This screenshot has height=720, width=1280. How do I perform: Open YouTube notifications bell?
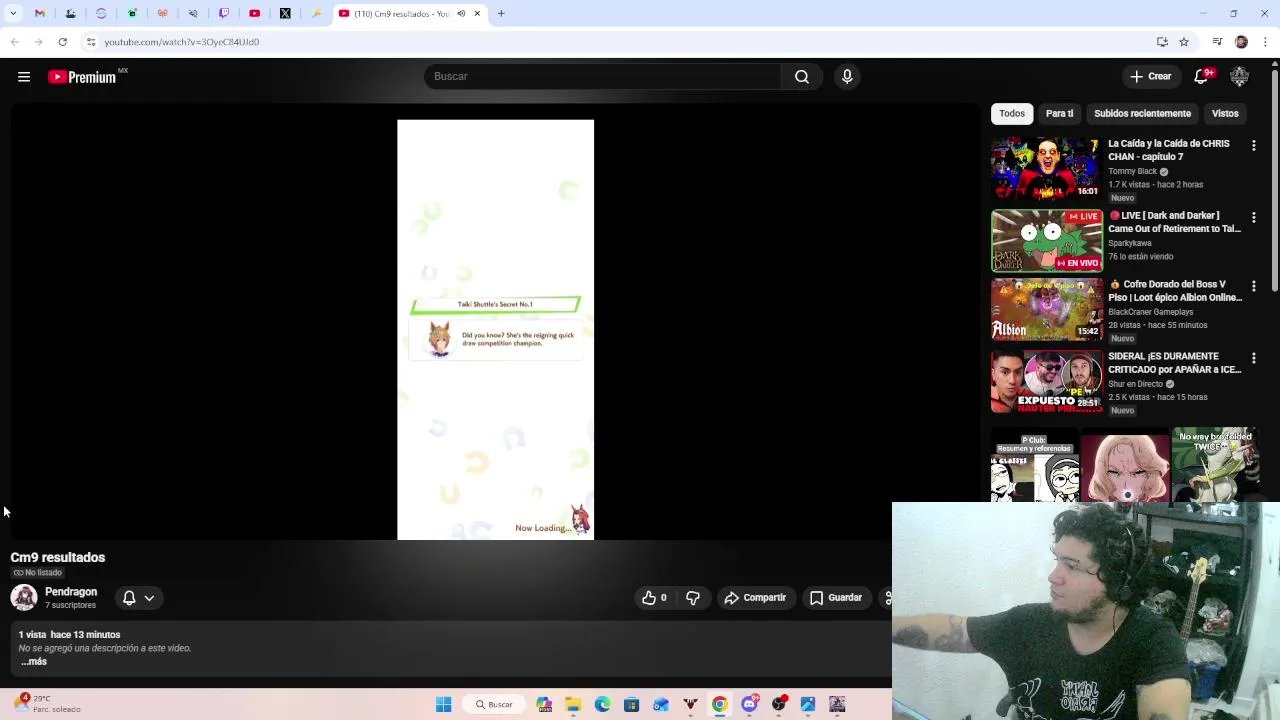1202,77
